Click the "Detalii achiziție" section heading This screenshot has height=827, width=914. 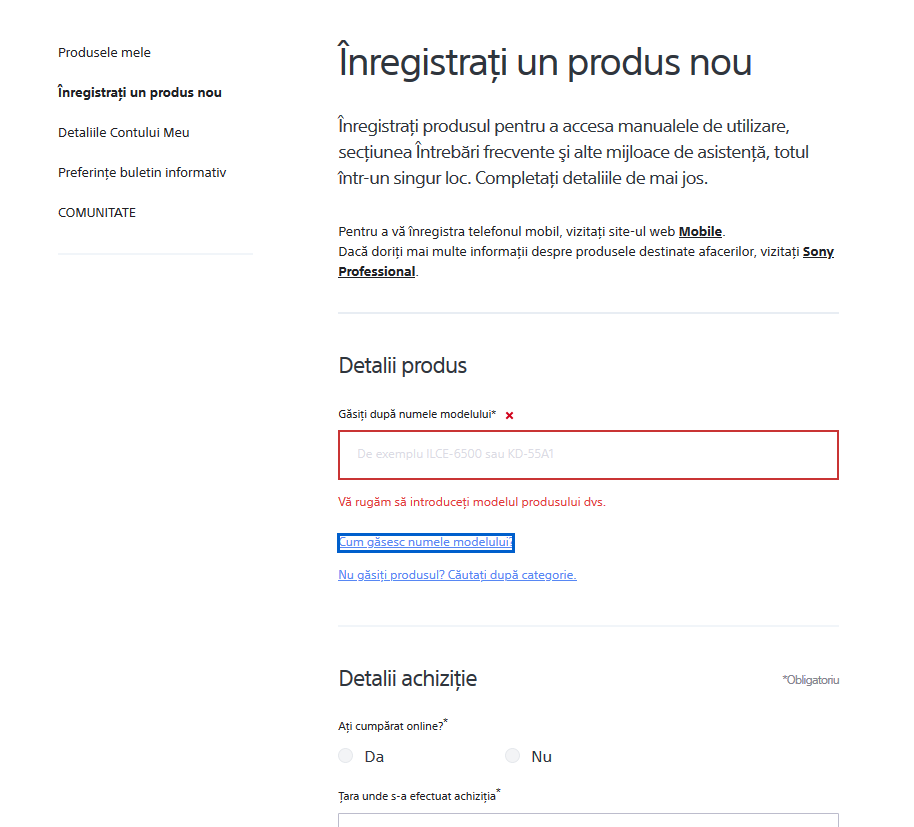click(408, 678)
